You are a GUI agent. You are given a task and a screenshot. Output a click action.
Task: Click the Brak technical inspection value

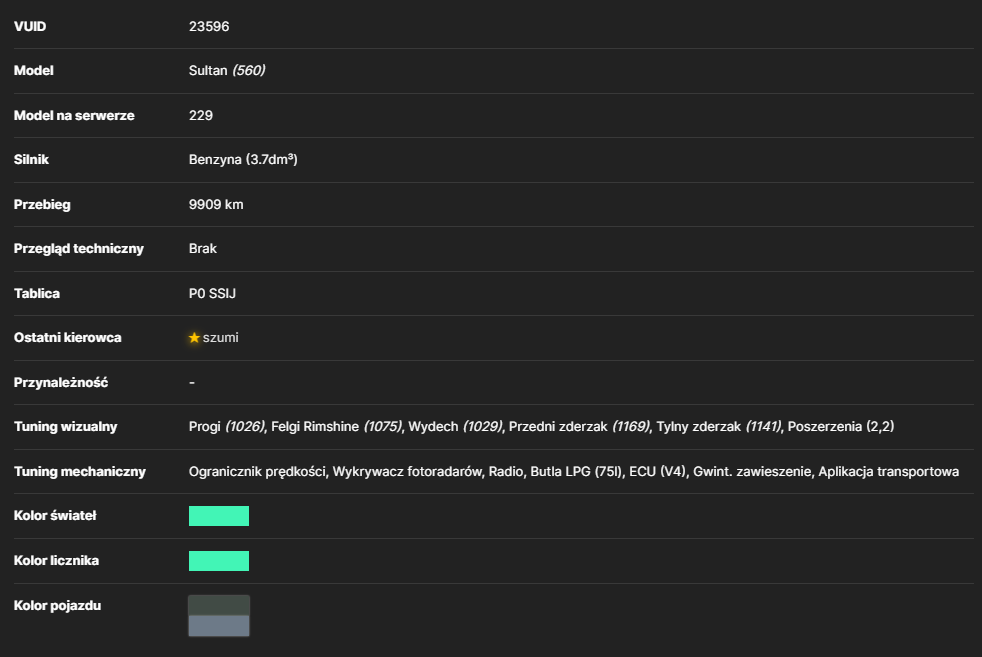pos(202,249)
